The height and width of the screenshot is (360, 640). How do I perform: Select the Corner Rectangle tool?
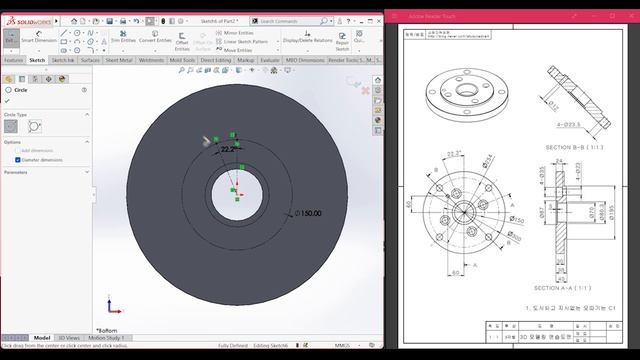[x=64, y=42]
